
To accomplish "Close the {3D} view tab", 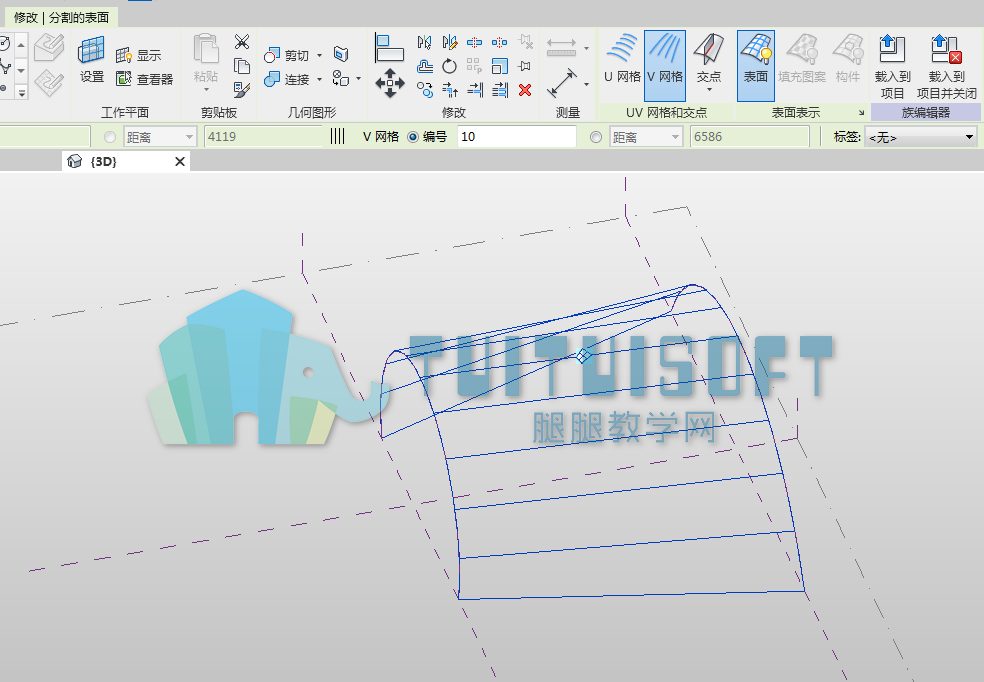I will click(179, 161).
